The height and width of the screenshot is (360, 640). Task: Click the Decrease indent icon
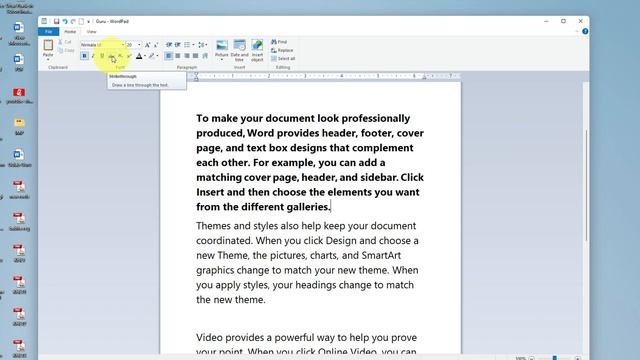169,45
